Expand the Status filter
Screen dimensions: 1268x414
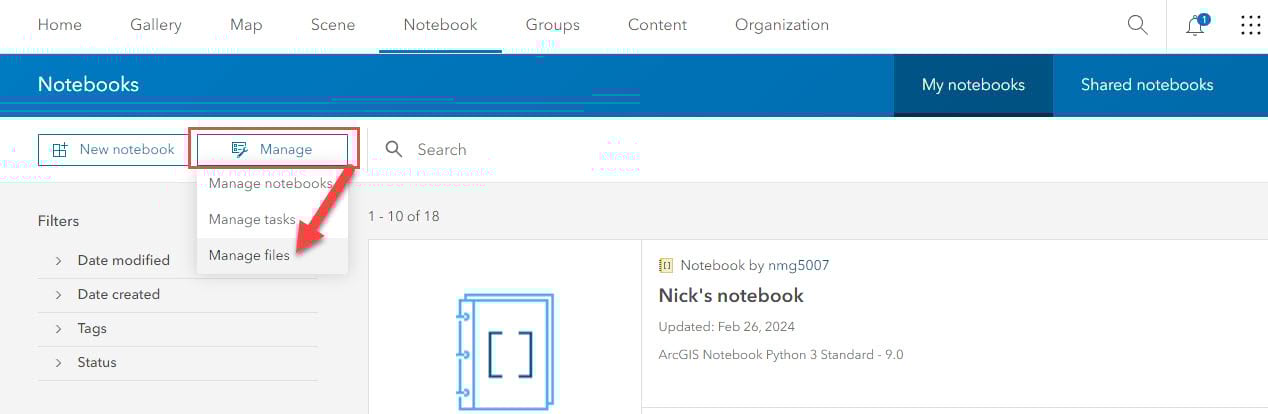58,362
